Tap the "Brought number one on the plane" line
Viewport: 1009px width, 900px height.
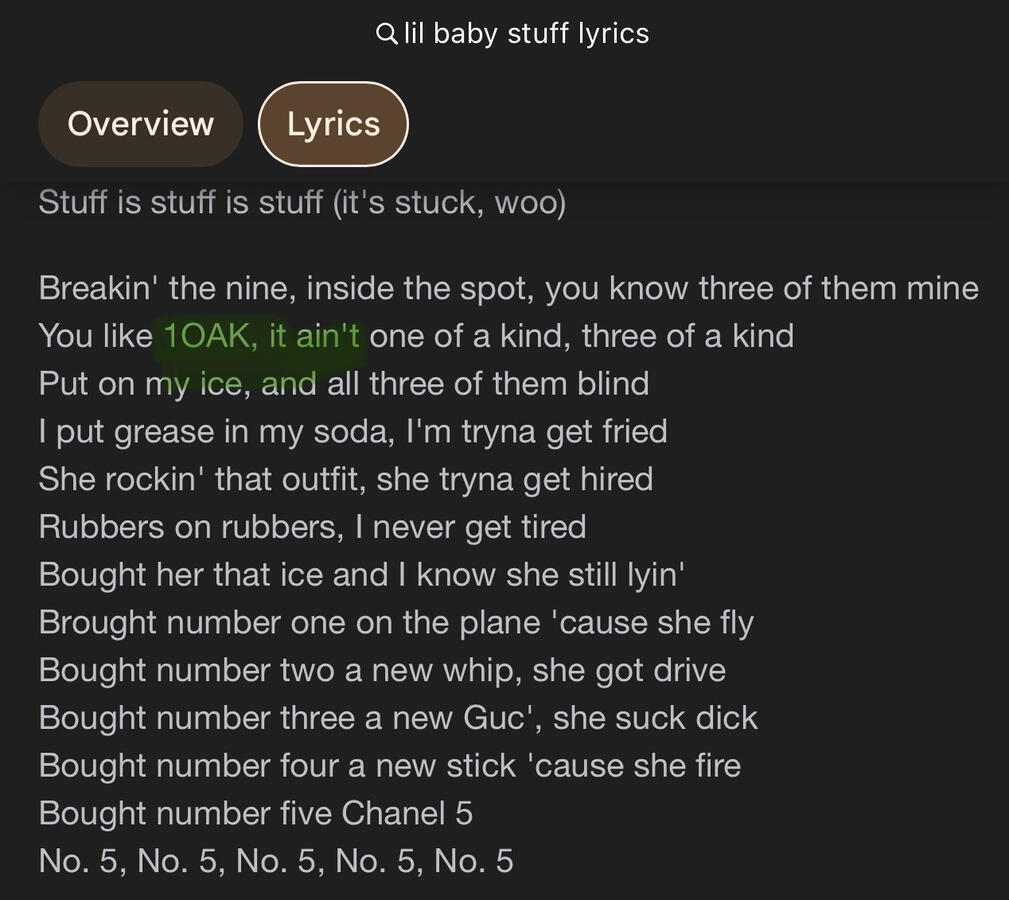pos(396,623)
